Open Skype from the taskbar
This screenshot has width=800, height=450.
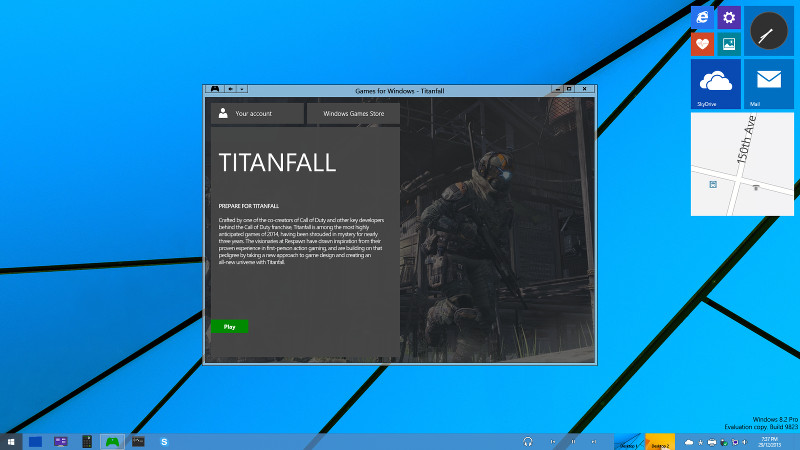[x=164, y=442]
